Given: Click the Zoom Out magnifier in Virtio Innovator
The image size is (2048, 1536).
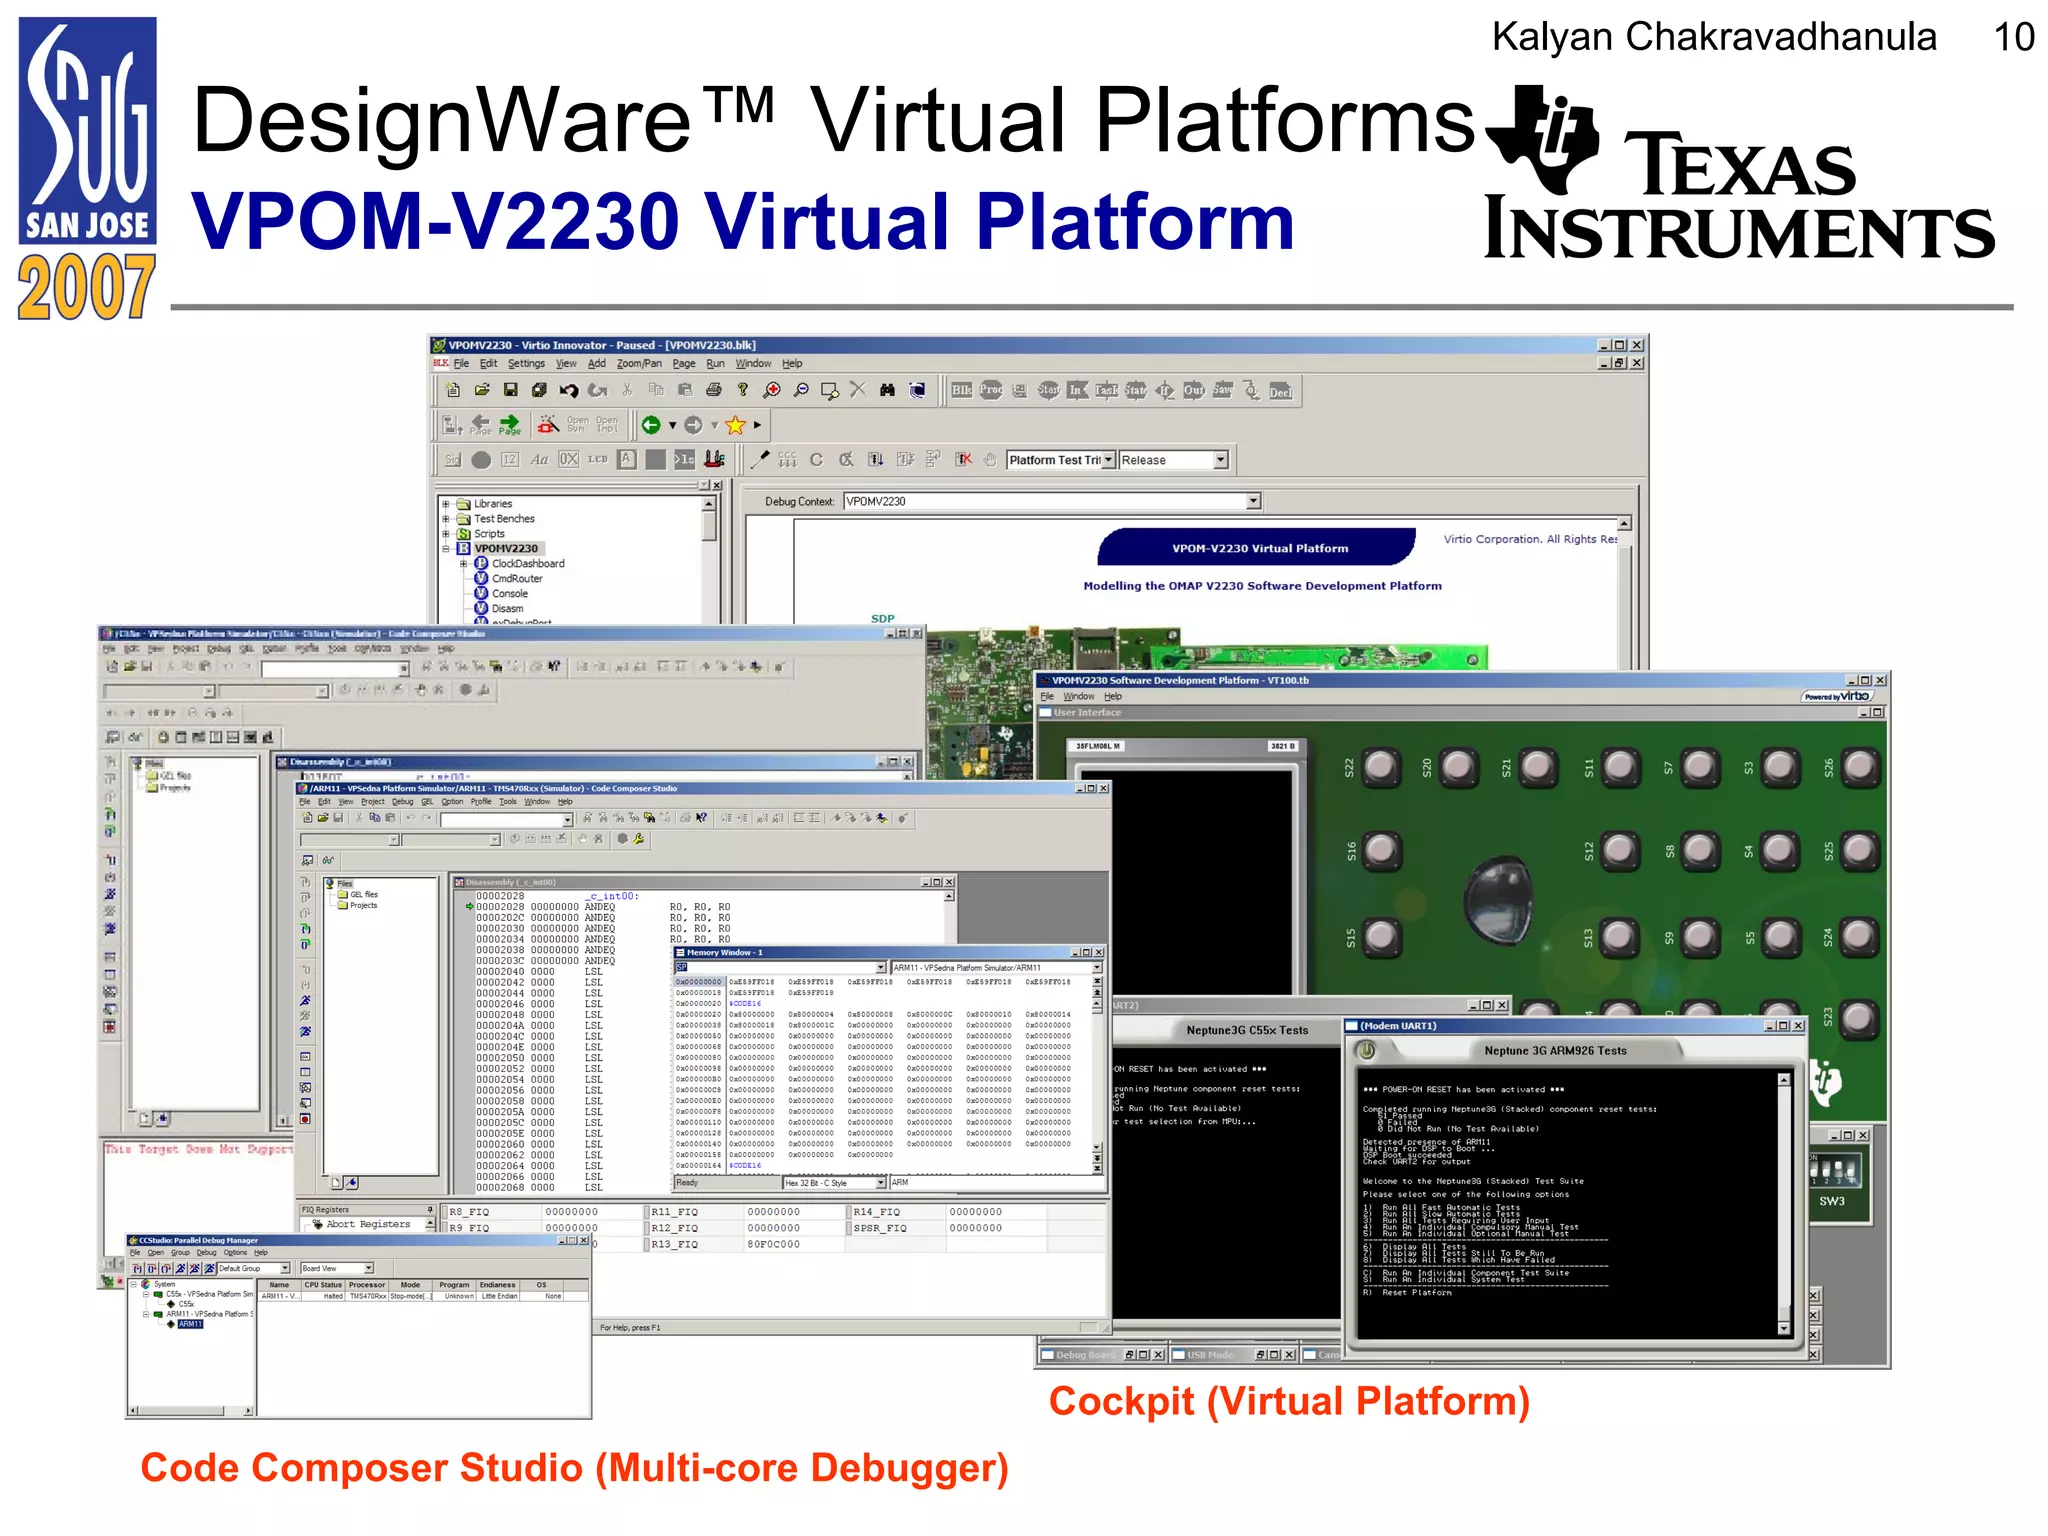Looking at the screenshot, I should pyautogui.click(x=801, y=391).
